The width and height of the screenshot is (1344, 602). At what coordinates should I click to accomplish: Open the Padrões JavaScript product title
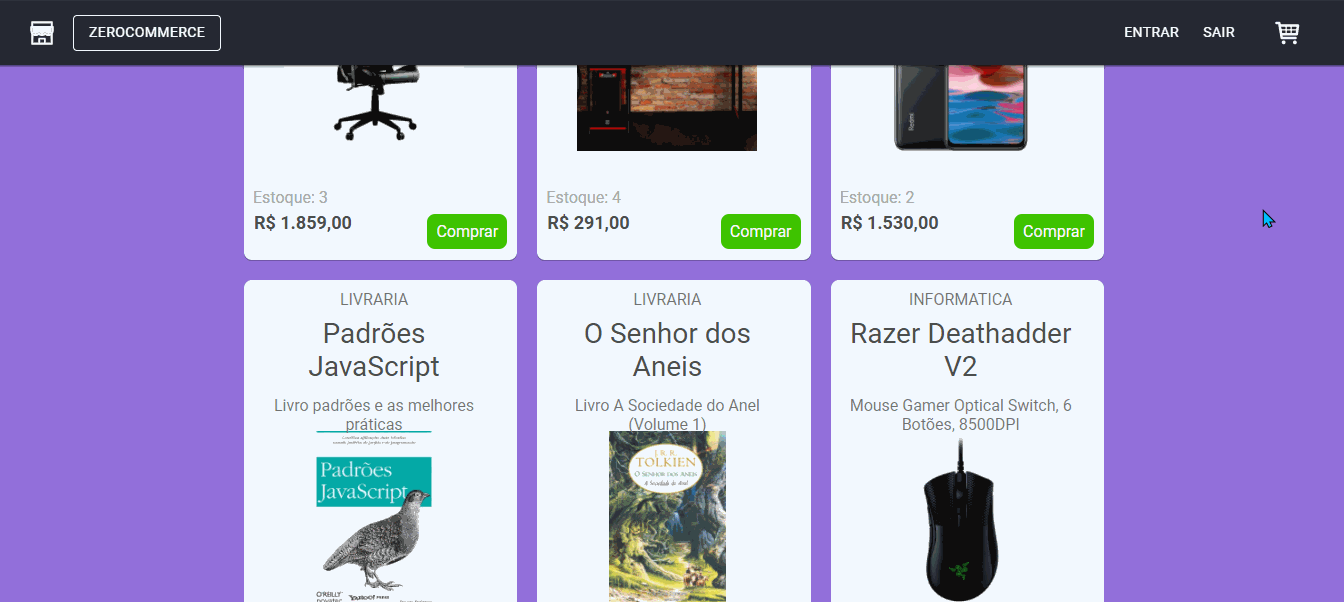click(374, 350)
